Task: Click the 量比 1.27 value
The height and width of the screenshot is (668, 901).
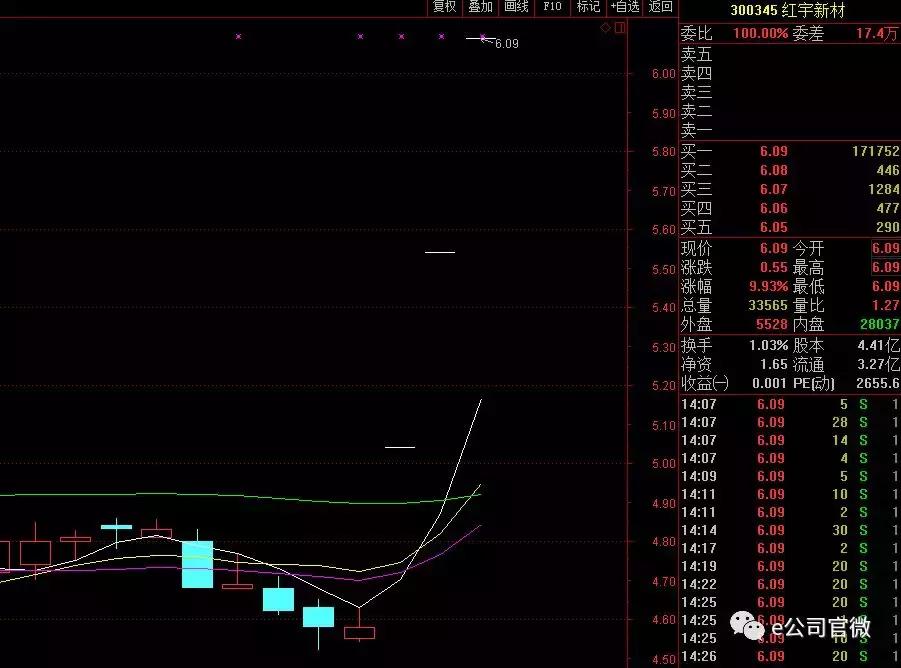Action: pos(886,305)
